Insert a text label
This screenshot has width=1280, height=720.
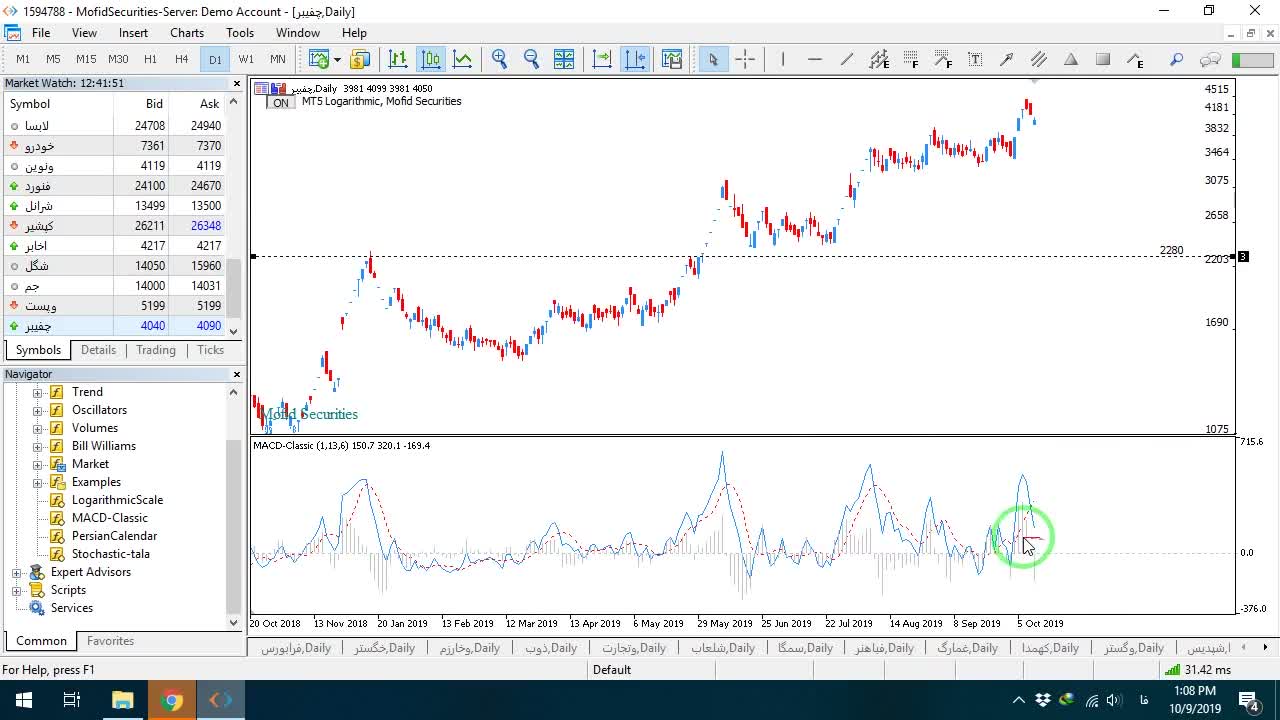975,59
